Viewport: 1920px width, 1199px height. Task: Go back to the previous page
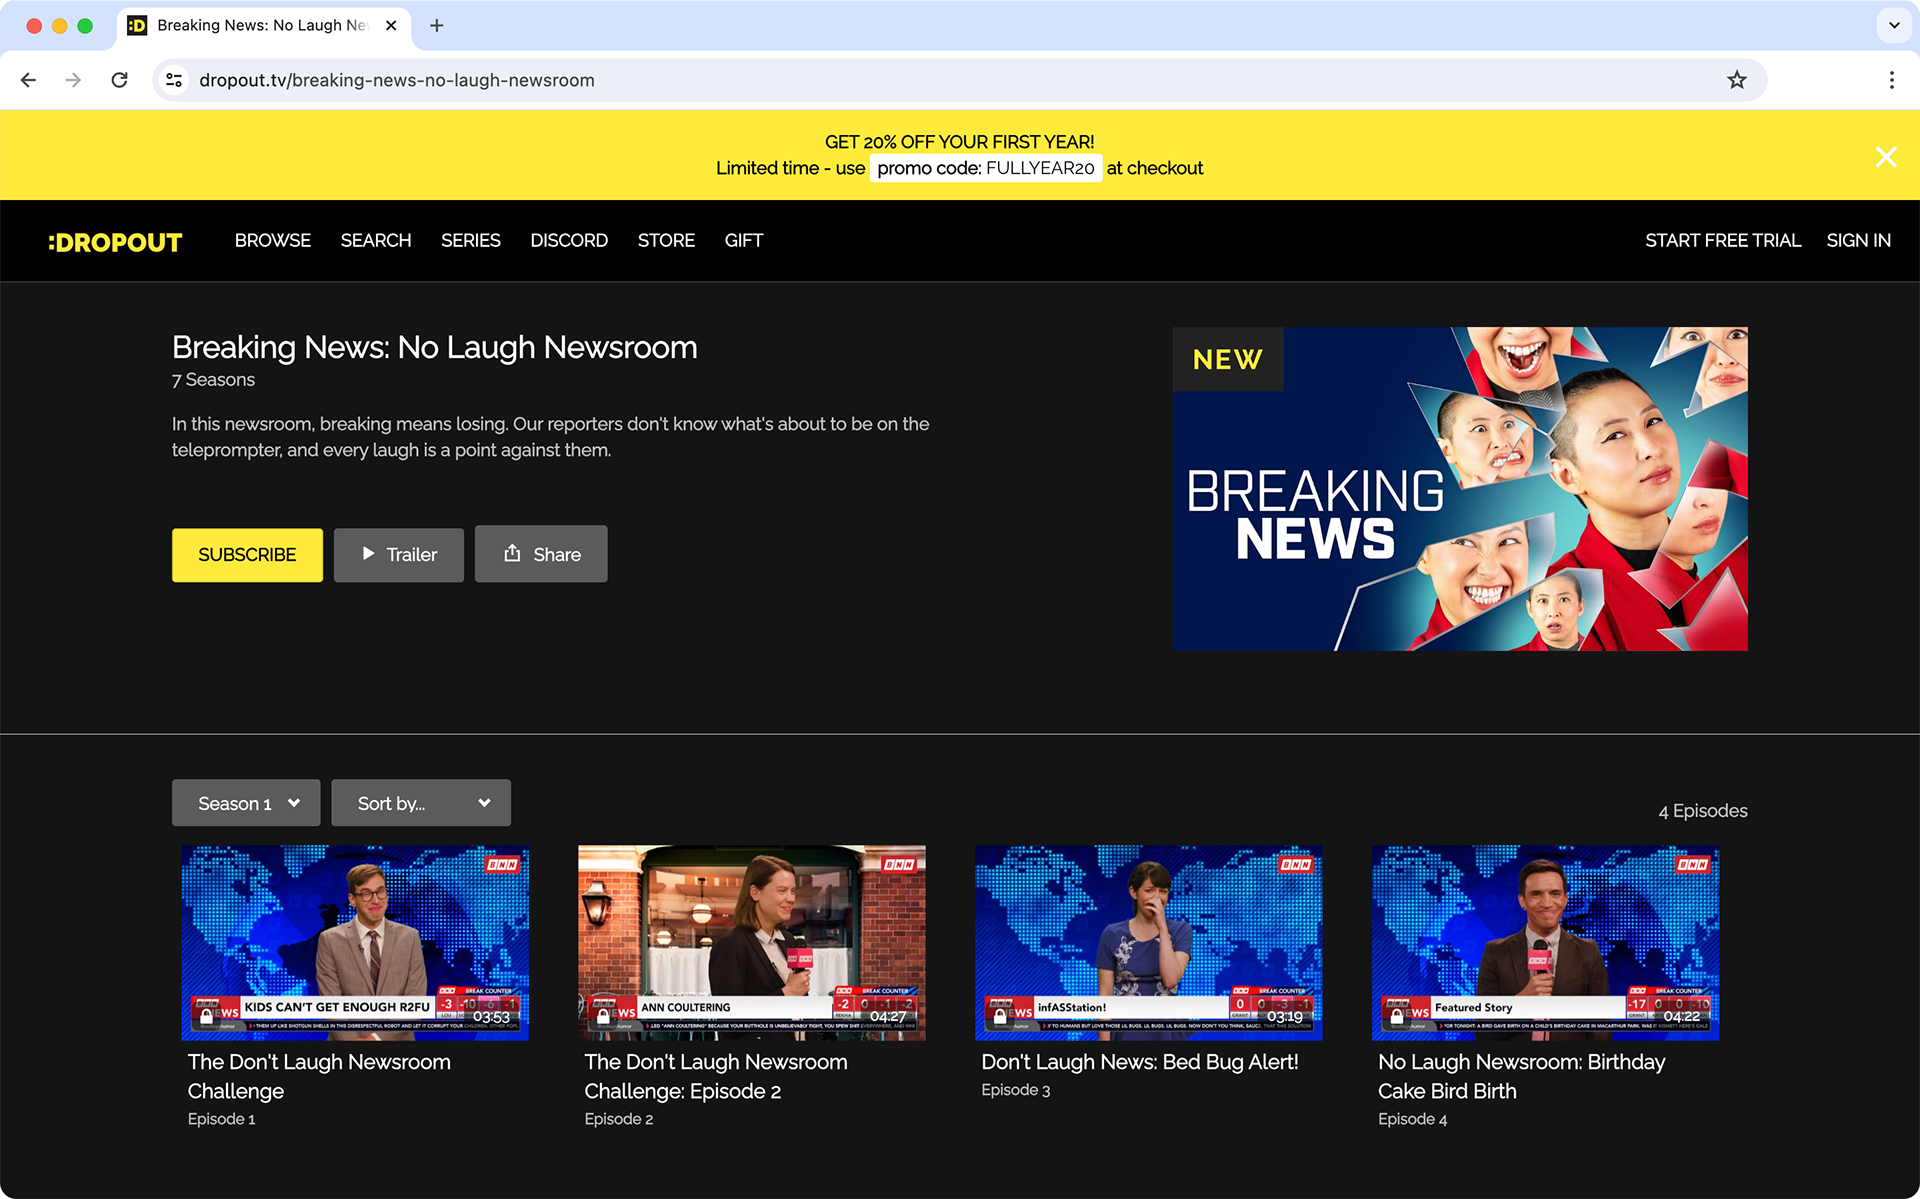tap(28, 80)
